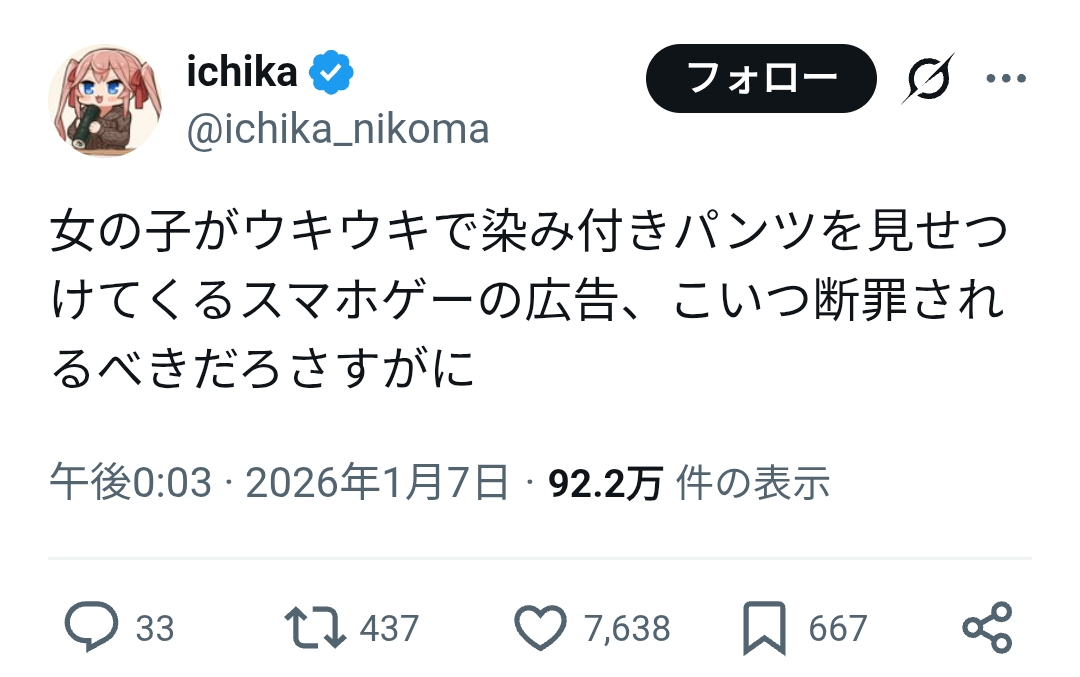Click the display name ichika
Image resolution: width=1080 pixels, height=677 pixels.
[242, 72]
